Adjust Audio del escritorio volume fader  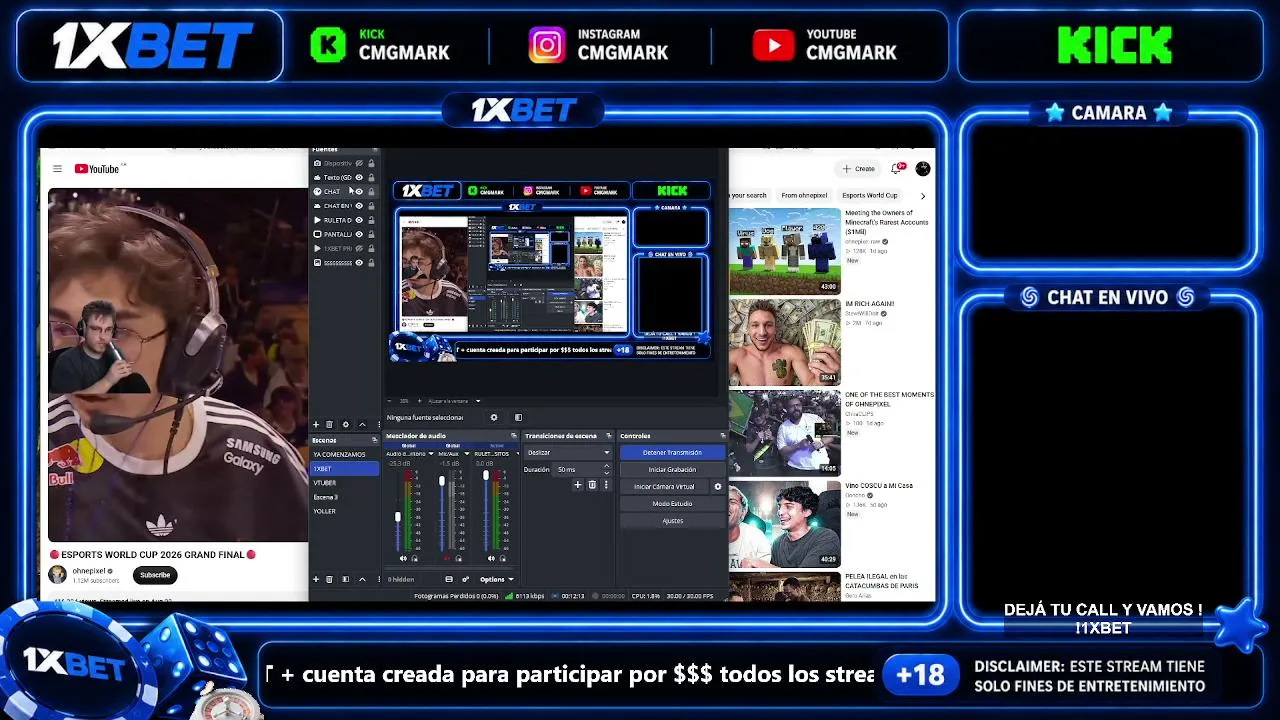coord(398,516)
